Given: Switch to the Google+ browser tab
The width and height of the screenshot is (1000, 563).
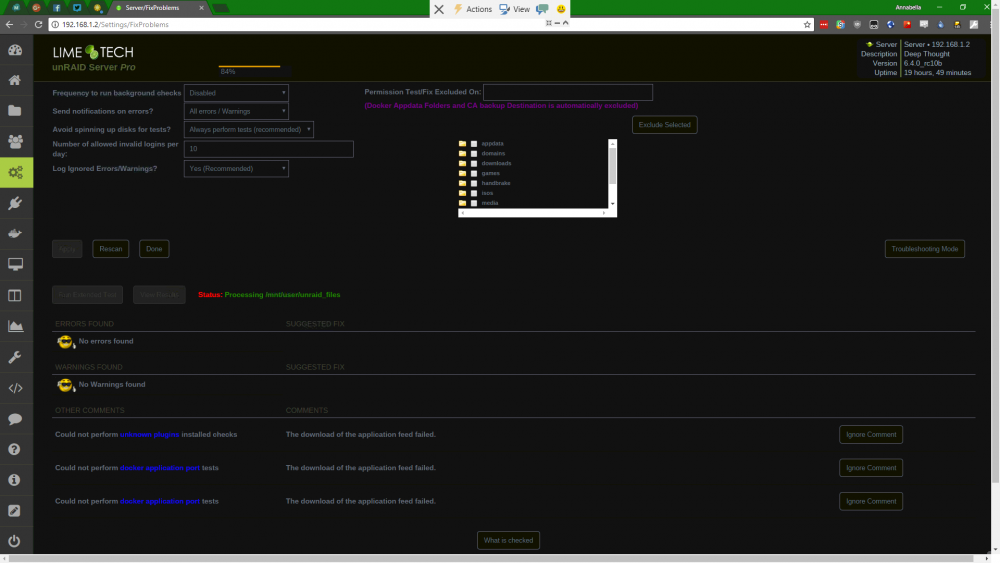Looking at the screenshot, I should pyautogui.click(x=36, y=8).
